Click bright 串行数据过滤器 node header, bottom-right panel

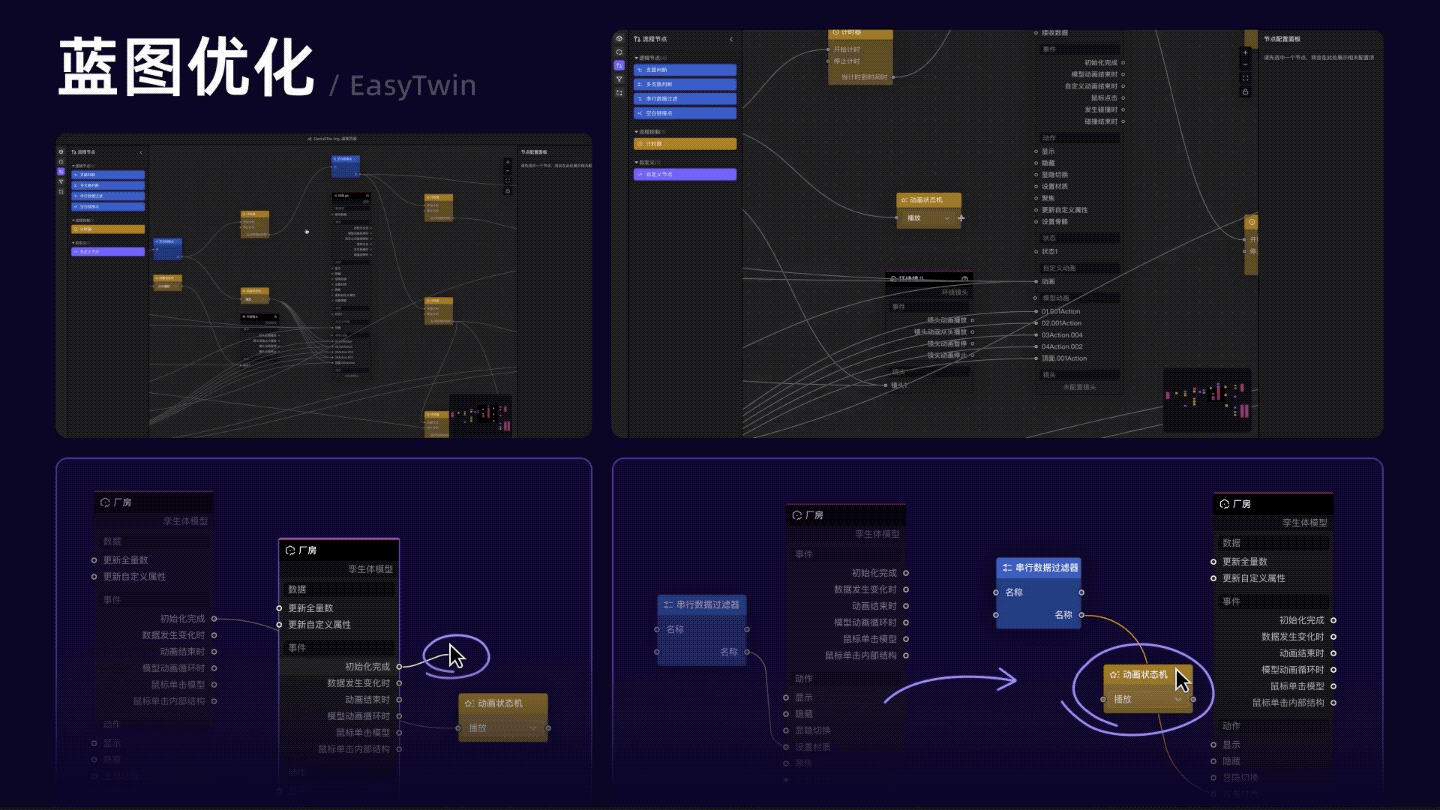pyautogui.click(x=1039, y=567)
